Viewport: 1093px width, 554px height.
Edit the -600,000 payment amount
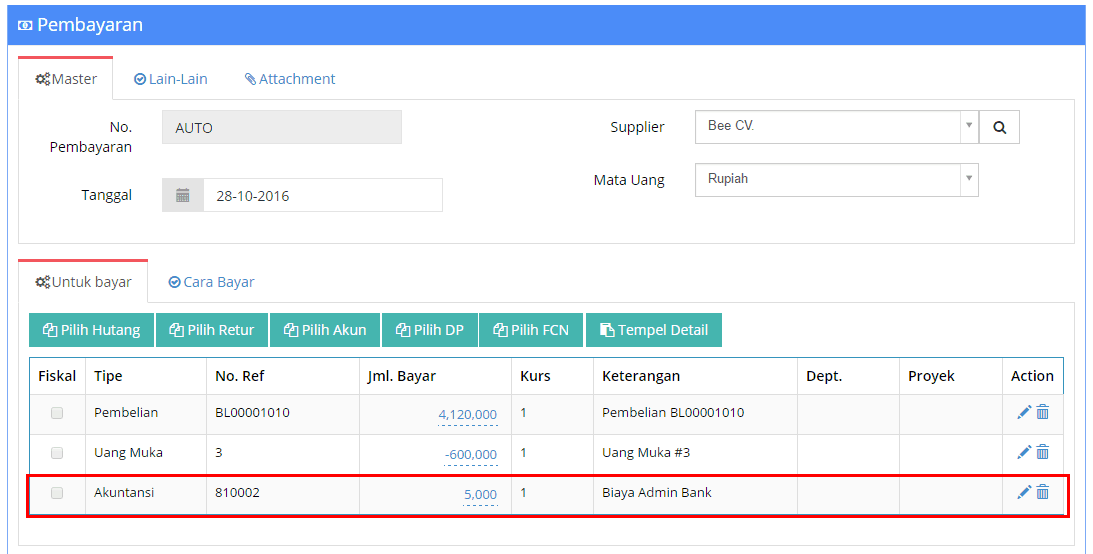coord(471,454)
